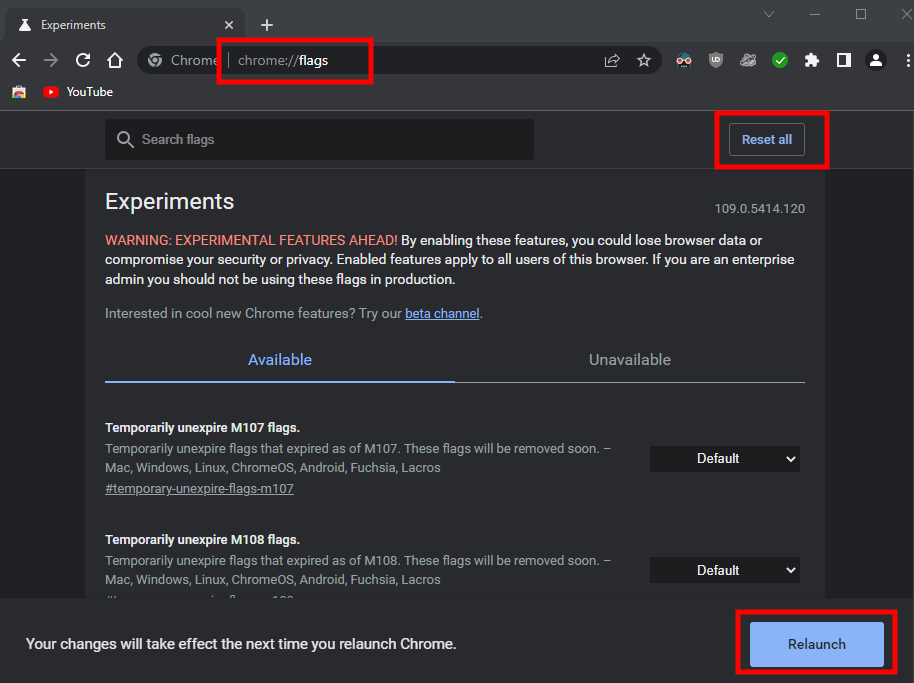Click the Reset all button

767,140
